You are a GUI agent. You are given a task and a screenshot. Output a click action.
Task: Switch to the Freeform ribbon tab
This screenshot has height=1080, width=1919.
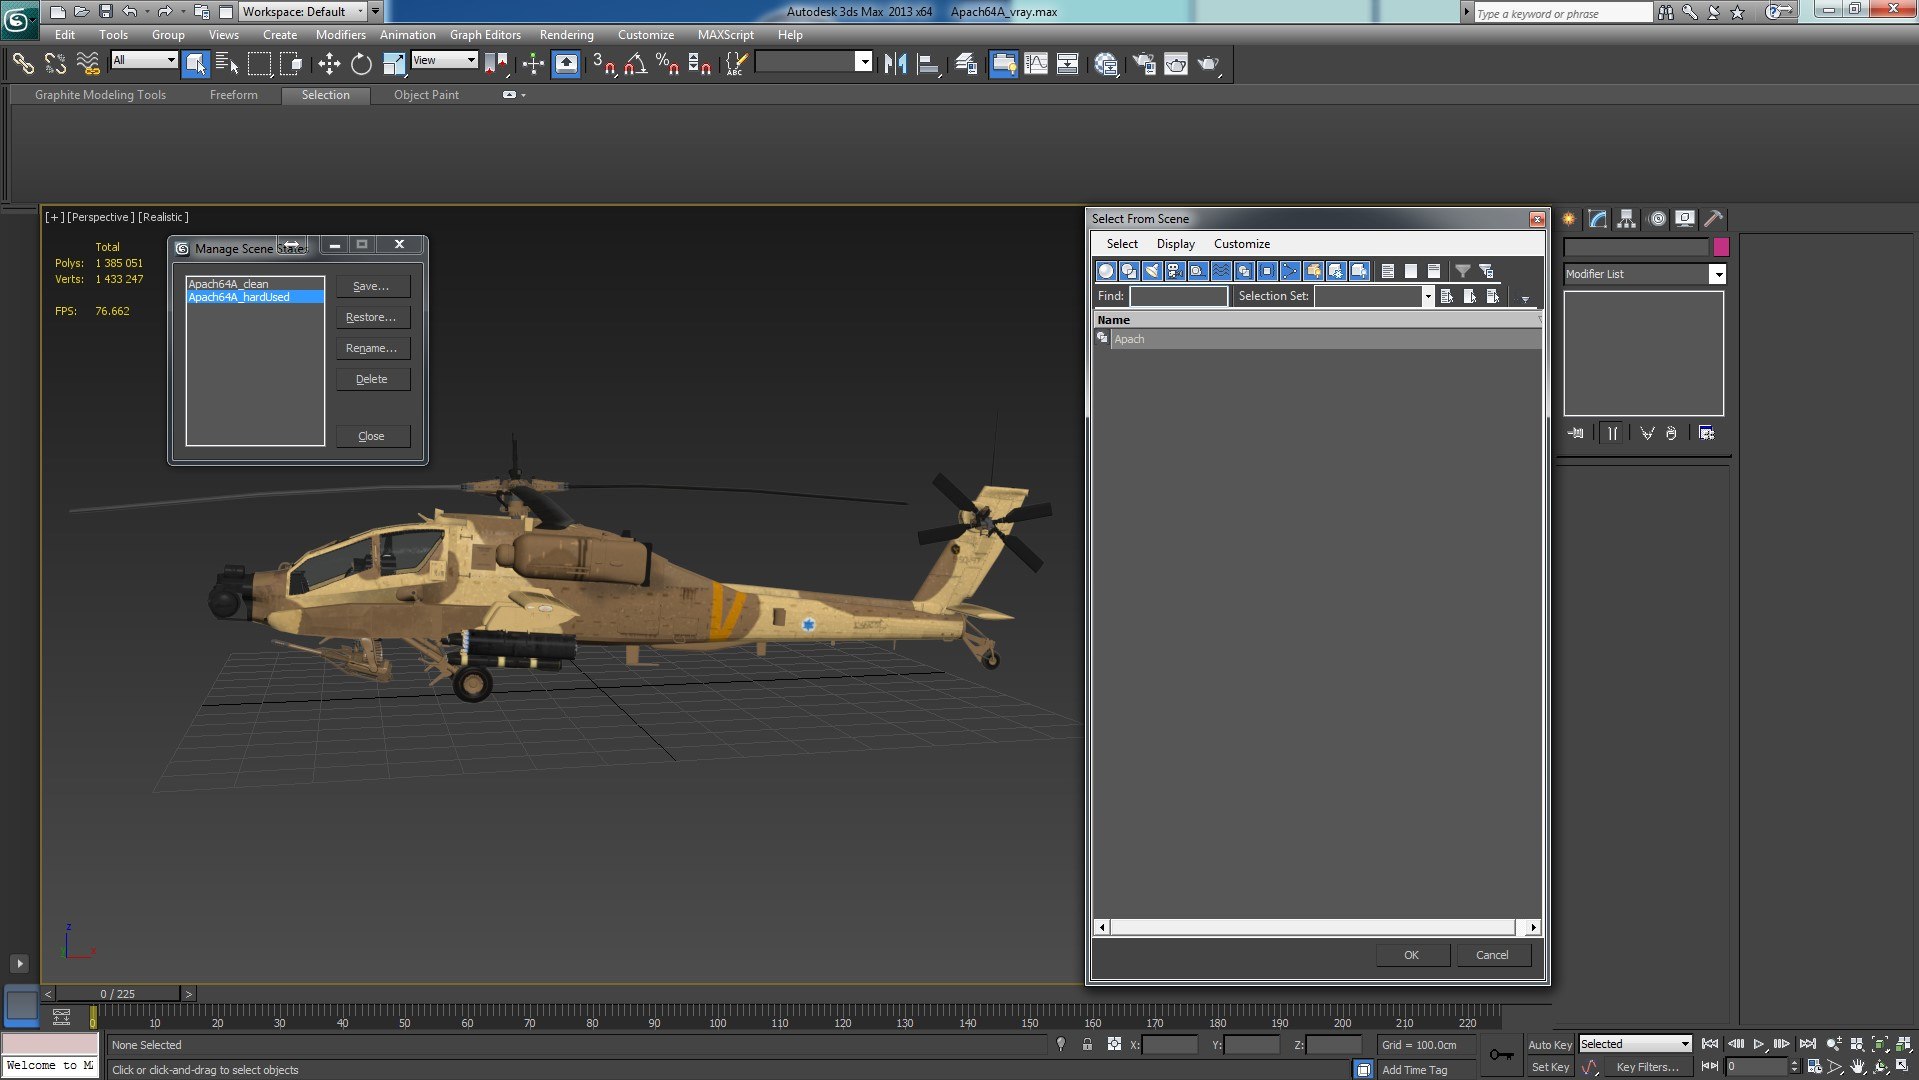pos(233,95)
